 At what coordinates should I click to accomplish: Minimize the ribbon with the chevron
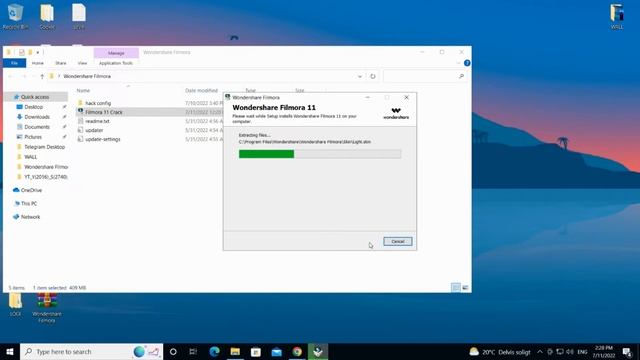[458, 63]
